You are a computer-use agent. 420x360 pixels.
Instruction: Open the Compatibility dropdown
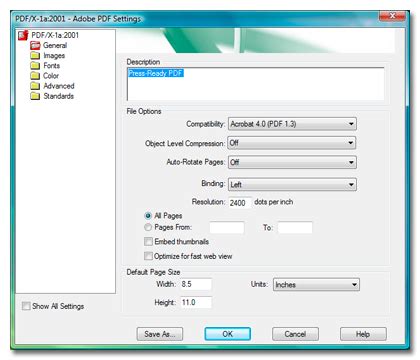coord(292,124)
